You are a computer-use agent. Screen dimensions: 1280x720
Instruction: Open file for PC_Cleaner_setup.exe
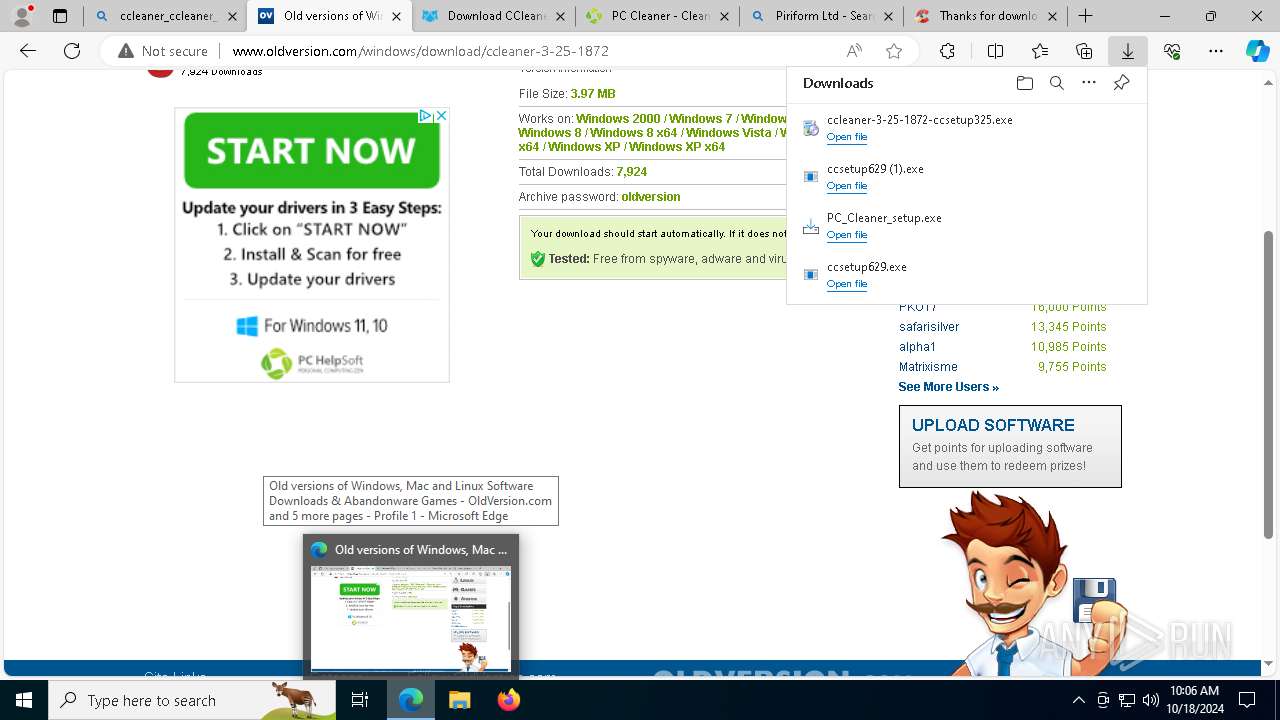pos(847,235)
